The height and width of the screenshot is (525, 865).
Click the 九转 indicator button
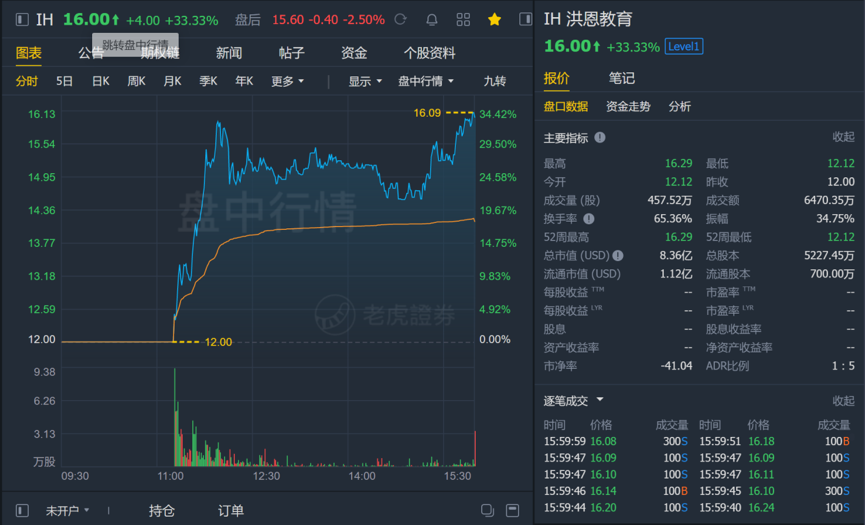(495, 81)
